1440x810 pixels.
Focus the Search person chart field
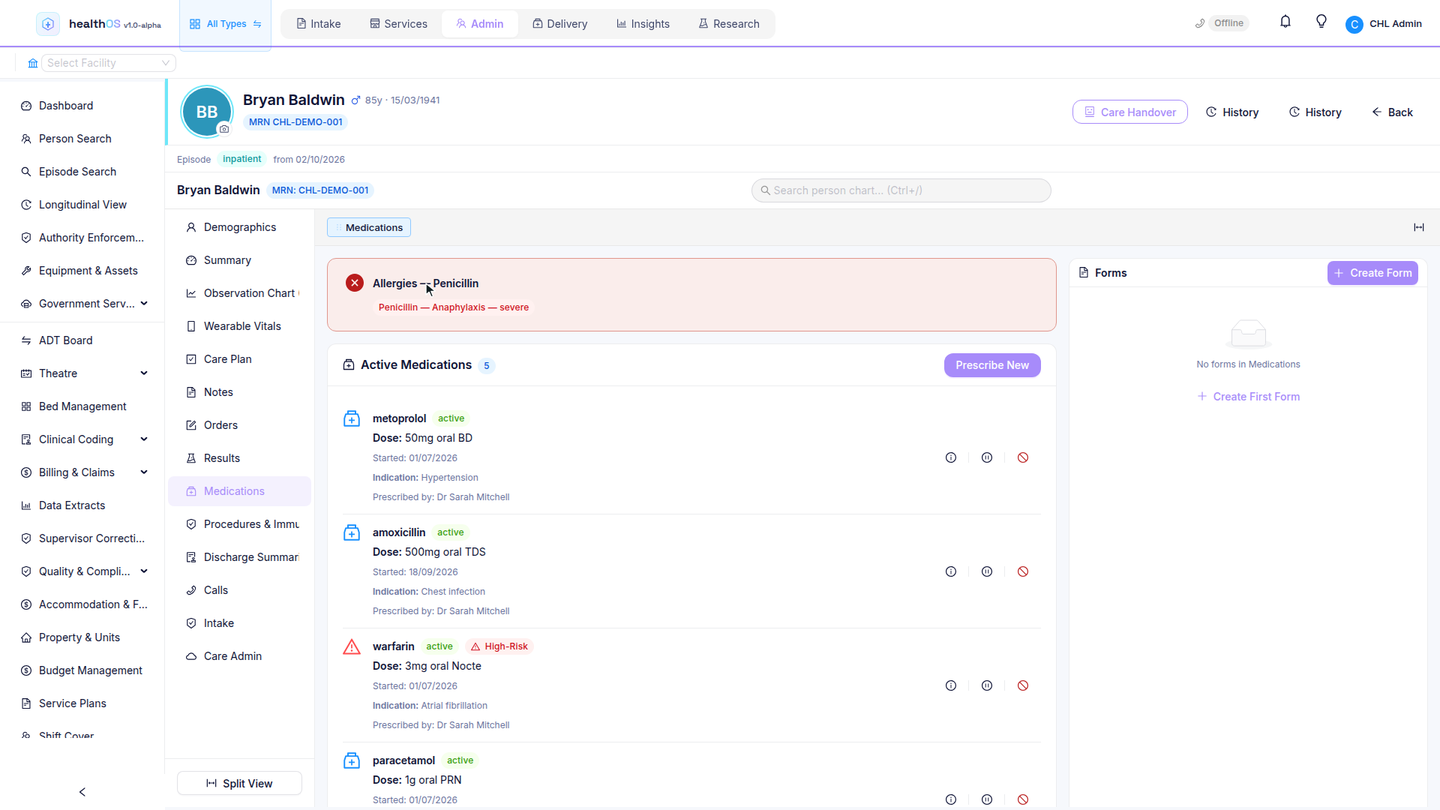[x=901, y=190]
